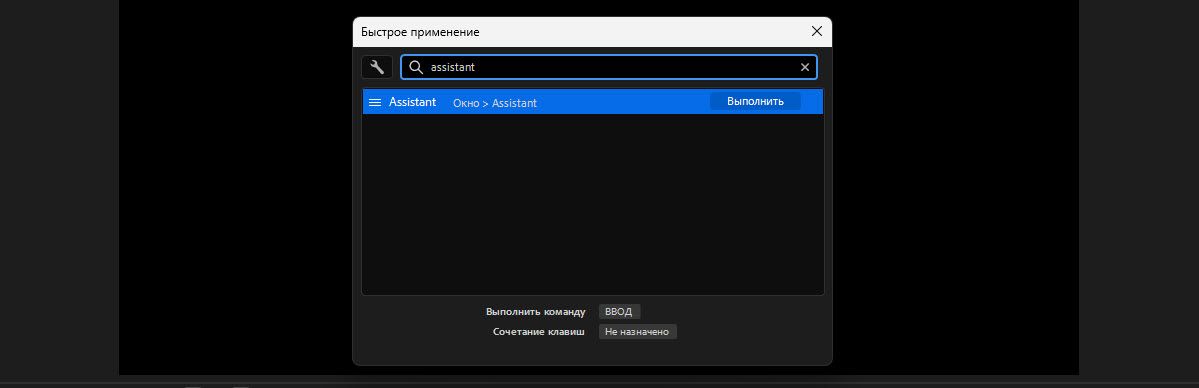Viewport: 1199px width, 388px height.
Task: Click the Сочетание клавиш label
Action: 539,332
